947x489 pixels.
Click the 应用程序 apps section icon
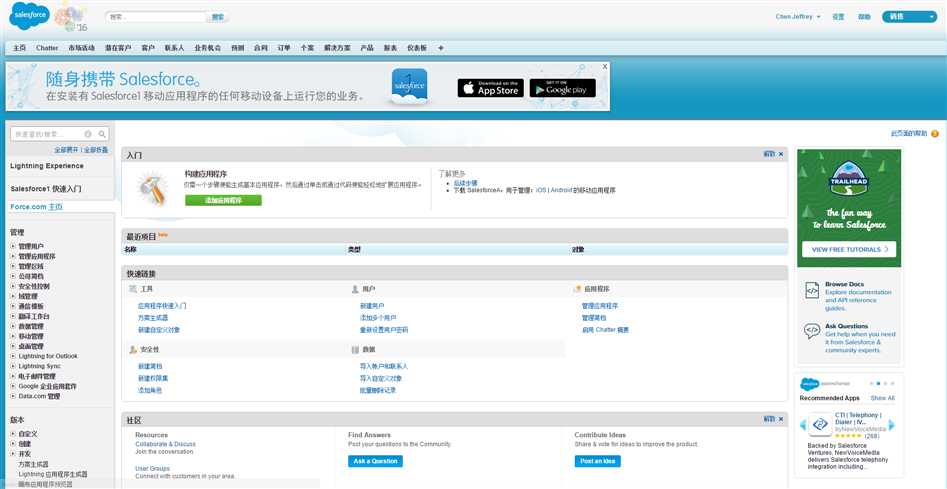pos(577,289)
